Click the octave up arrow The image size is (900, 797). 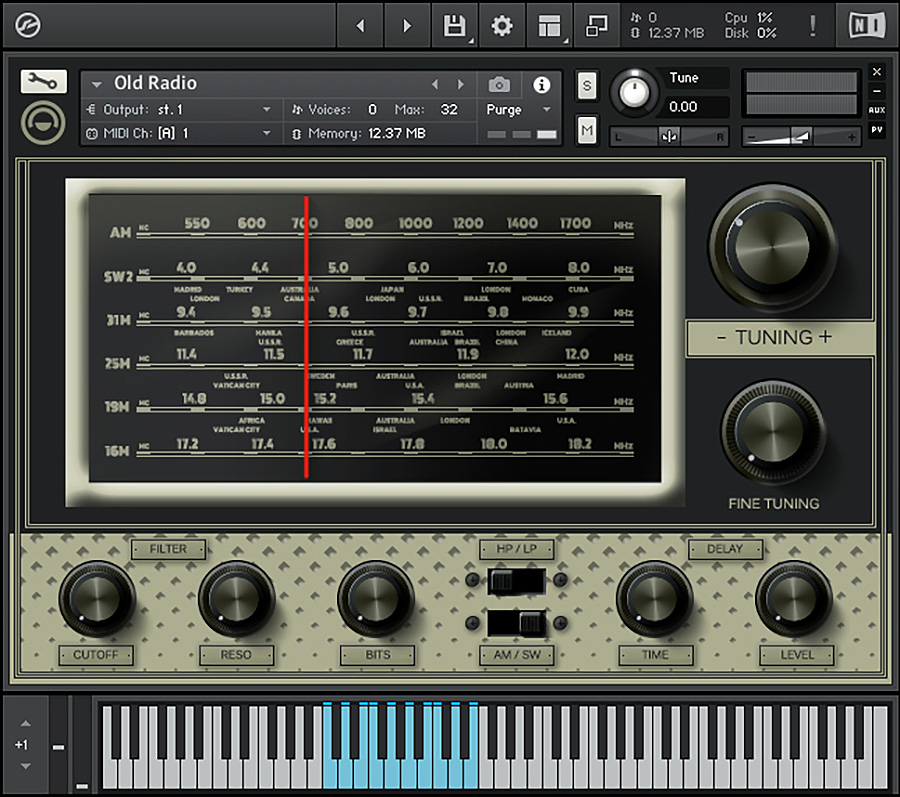(x=25, y=723)
